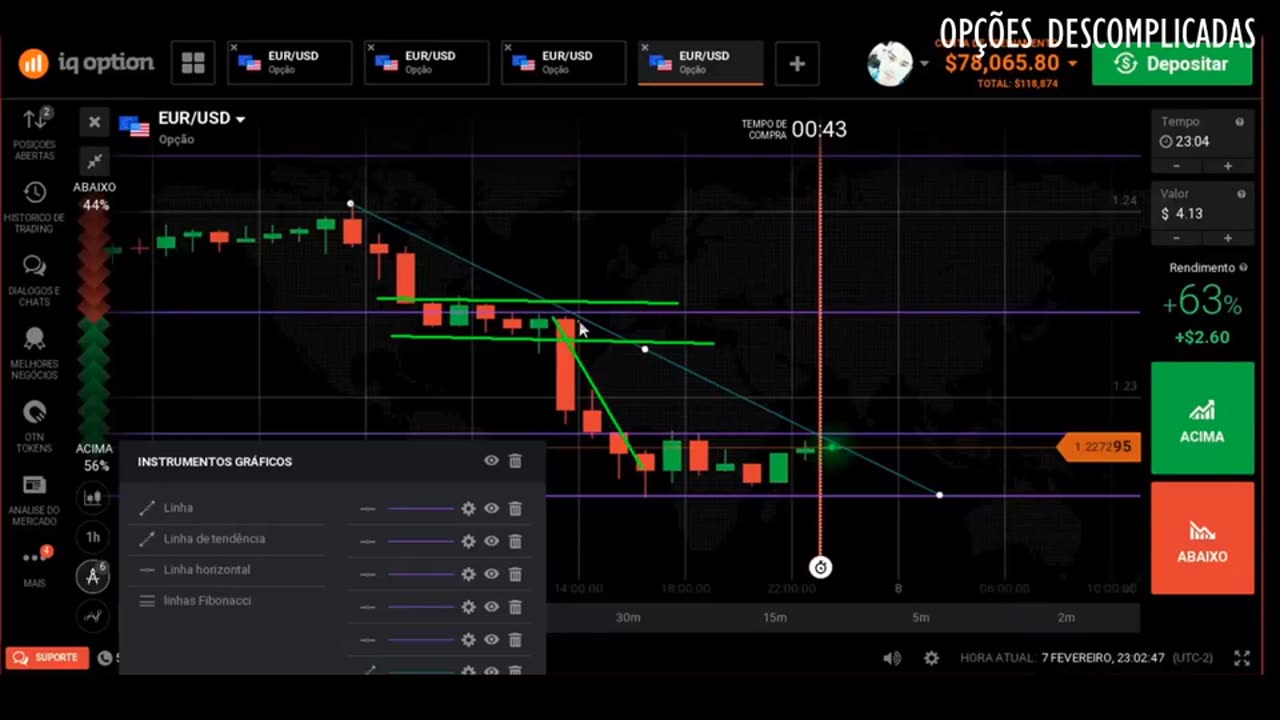
Task: Open Melhores Negócios sidebar icon
Action: [35, 354]
